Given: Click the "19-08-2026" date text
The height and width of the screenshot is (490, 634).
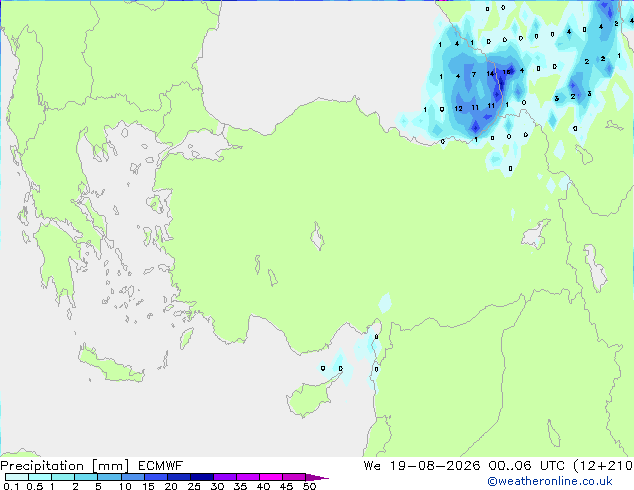Looking at the screenshot, I should 435,466.
